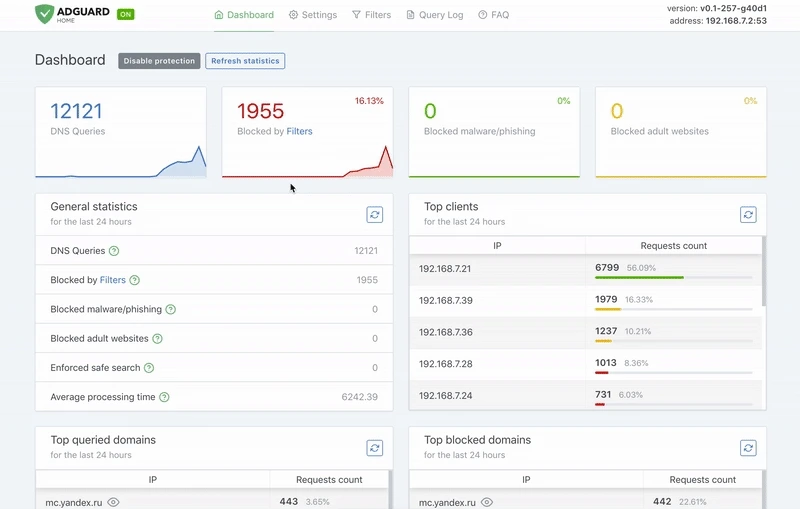Toggle the eye icon beside mc.yandex.ru in blocked domains

[487, 502]
